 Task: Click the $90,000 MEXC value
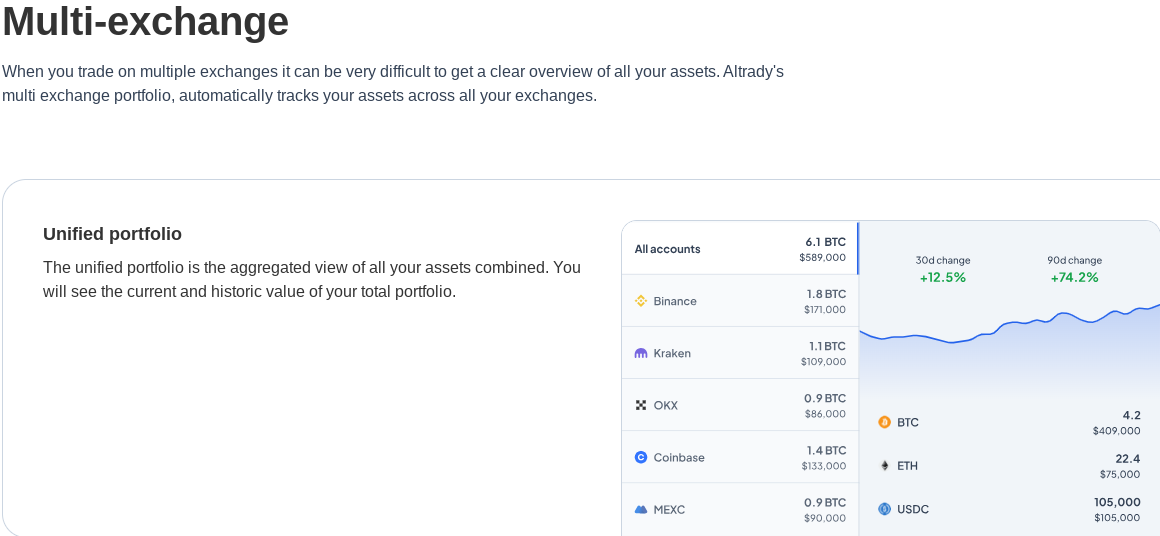click(x=826, y=518)
